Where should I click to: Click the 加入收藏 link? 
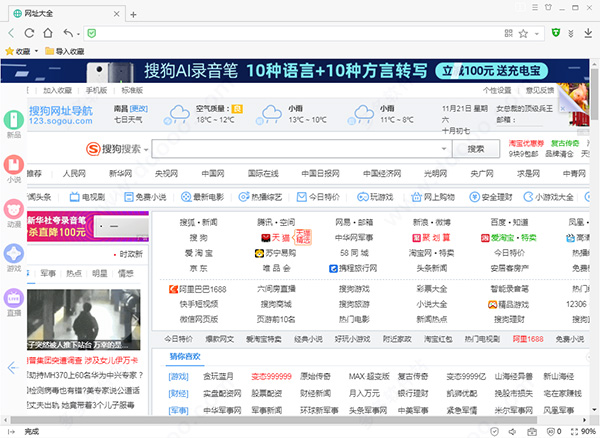click(57, 90)
